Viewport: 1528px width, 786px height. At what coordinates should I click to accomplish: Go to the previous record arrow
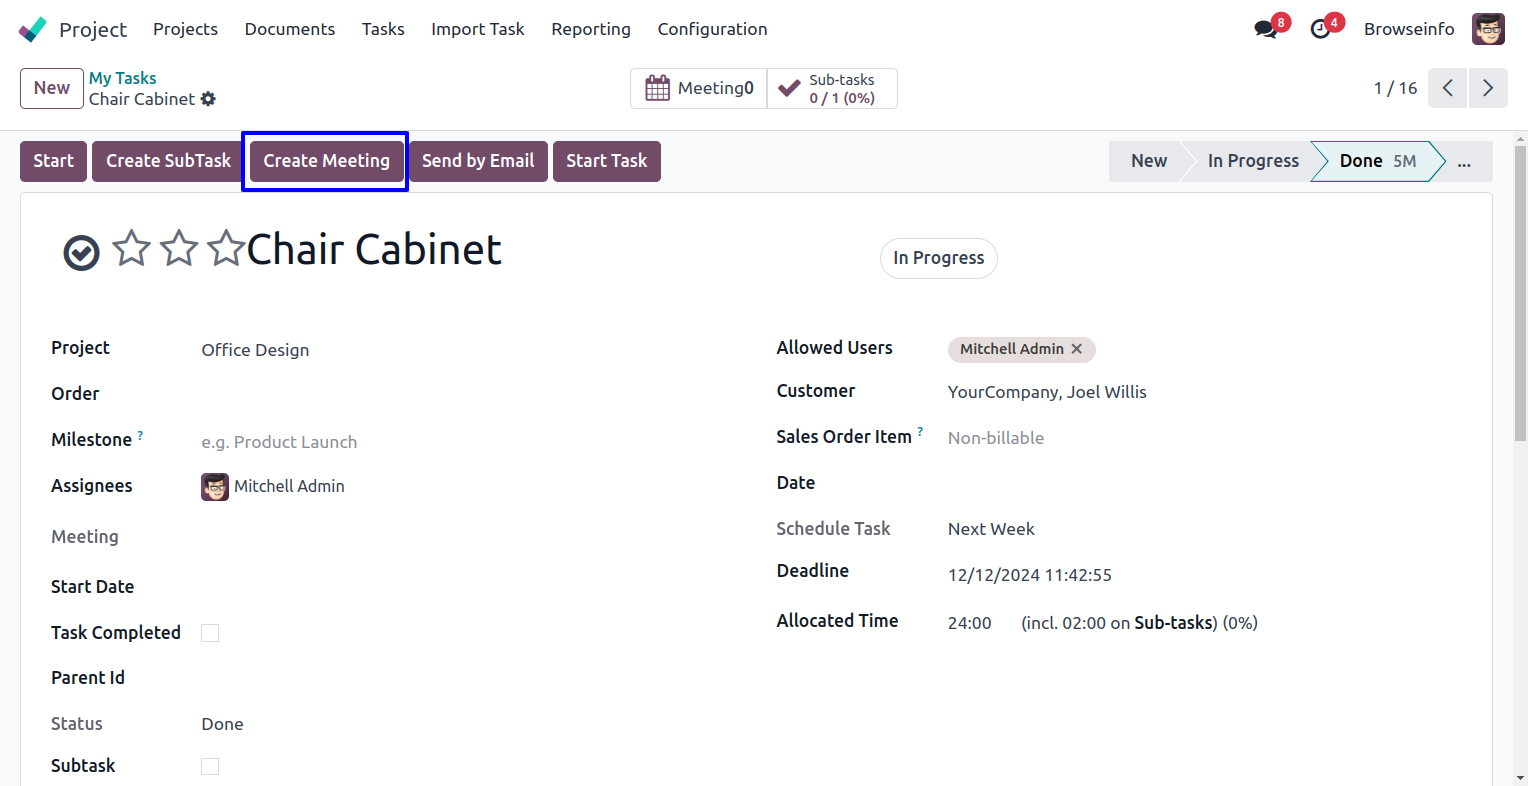pos(1447,88)
